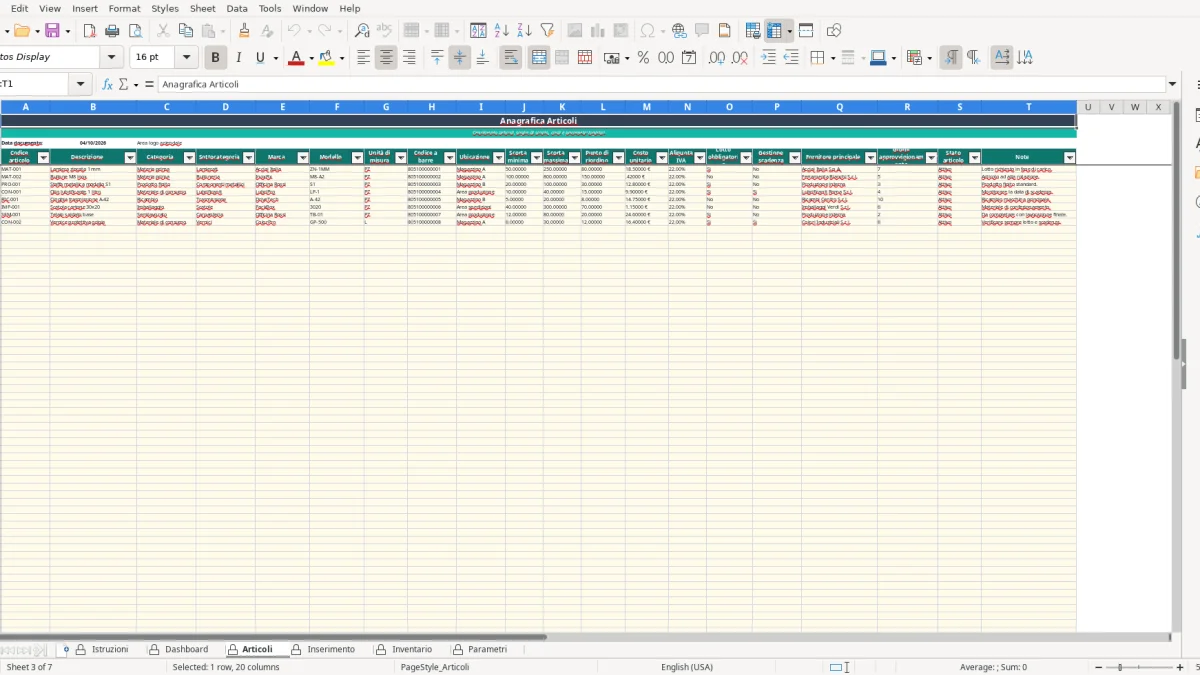This screenshot has height=675, width=1200.
Task: Open the Tools menu
Action: click(x=270, y=8)
